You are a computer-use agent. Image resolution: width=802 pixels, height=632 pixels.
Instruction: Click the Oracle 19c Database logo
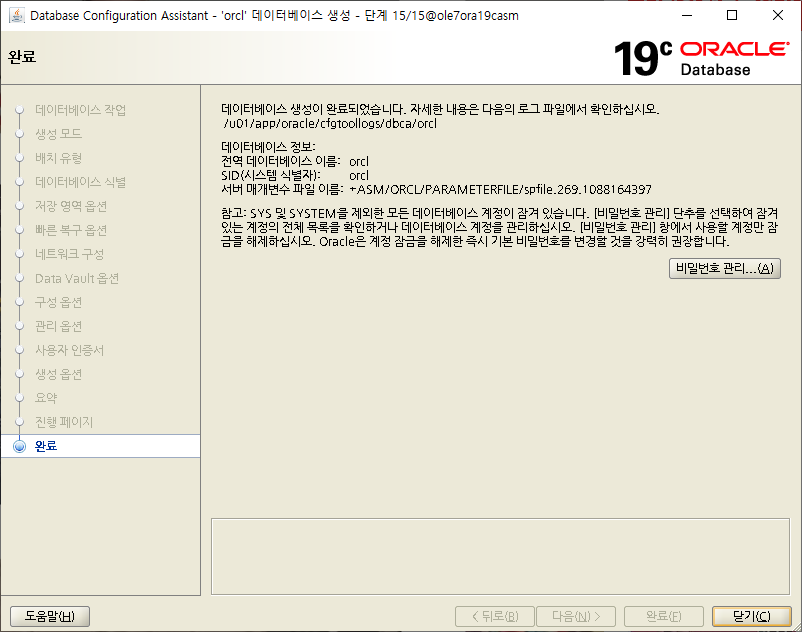[701, 58]
